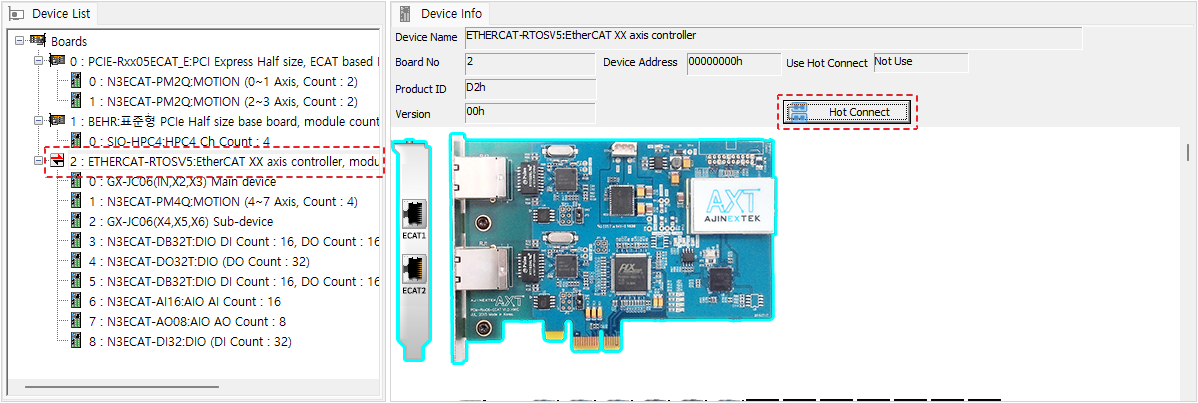
Task: Click ETHERCAT-RTOSV5 board icon
Action: 57,161
